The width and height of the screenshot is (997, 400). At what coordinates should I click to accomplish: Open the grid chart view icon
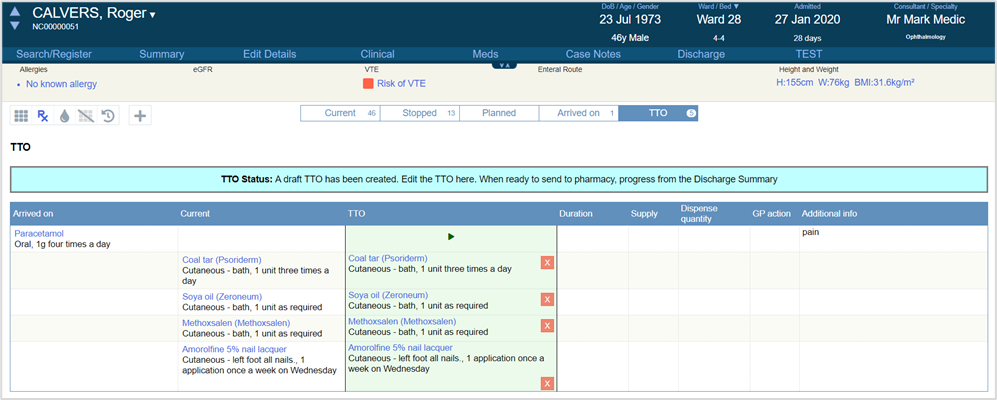tap(20, 116)
